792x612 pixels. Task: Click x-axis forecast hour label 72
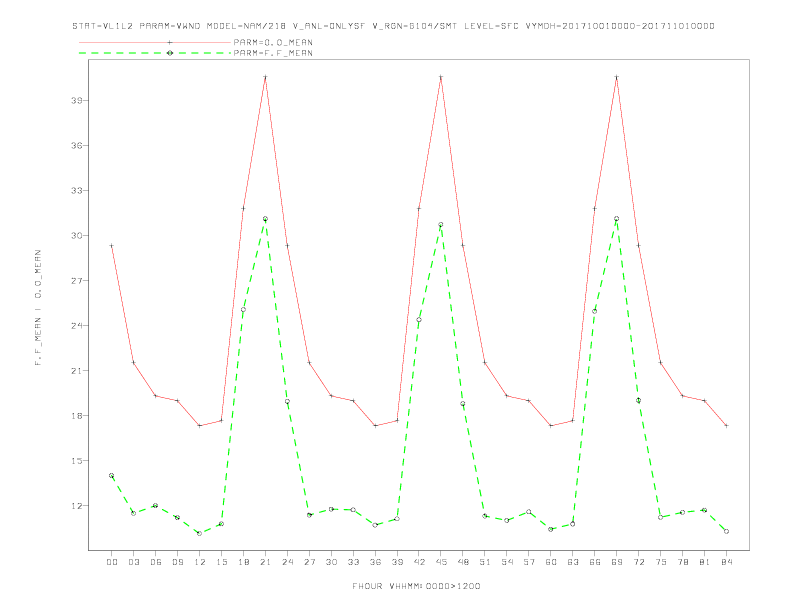(639, 562)
